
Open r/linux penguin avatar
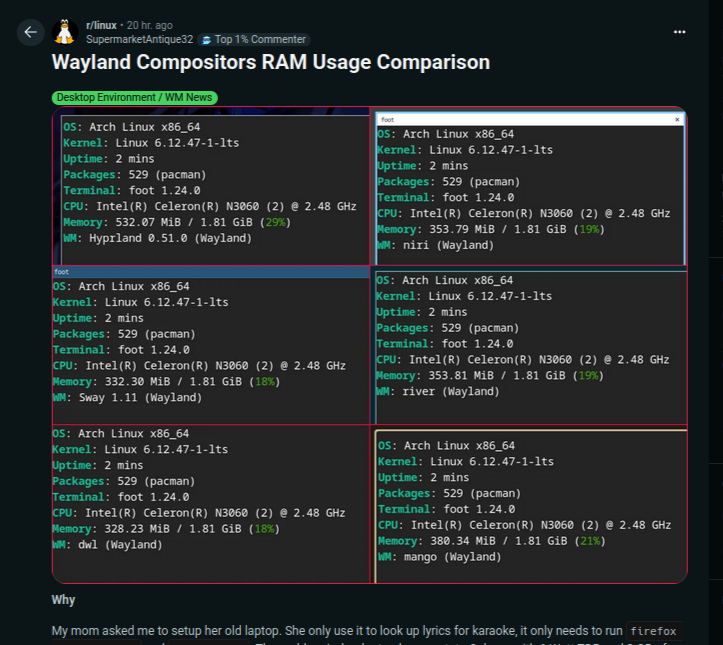[65, 32]
